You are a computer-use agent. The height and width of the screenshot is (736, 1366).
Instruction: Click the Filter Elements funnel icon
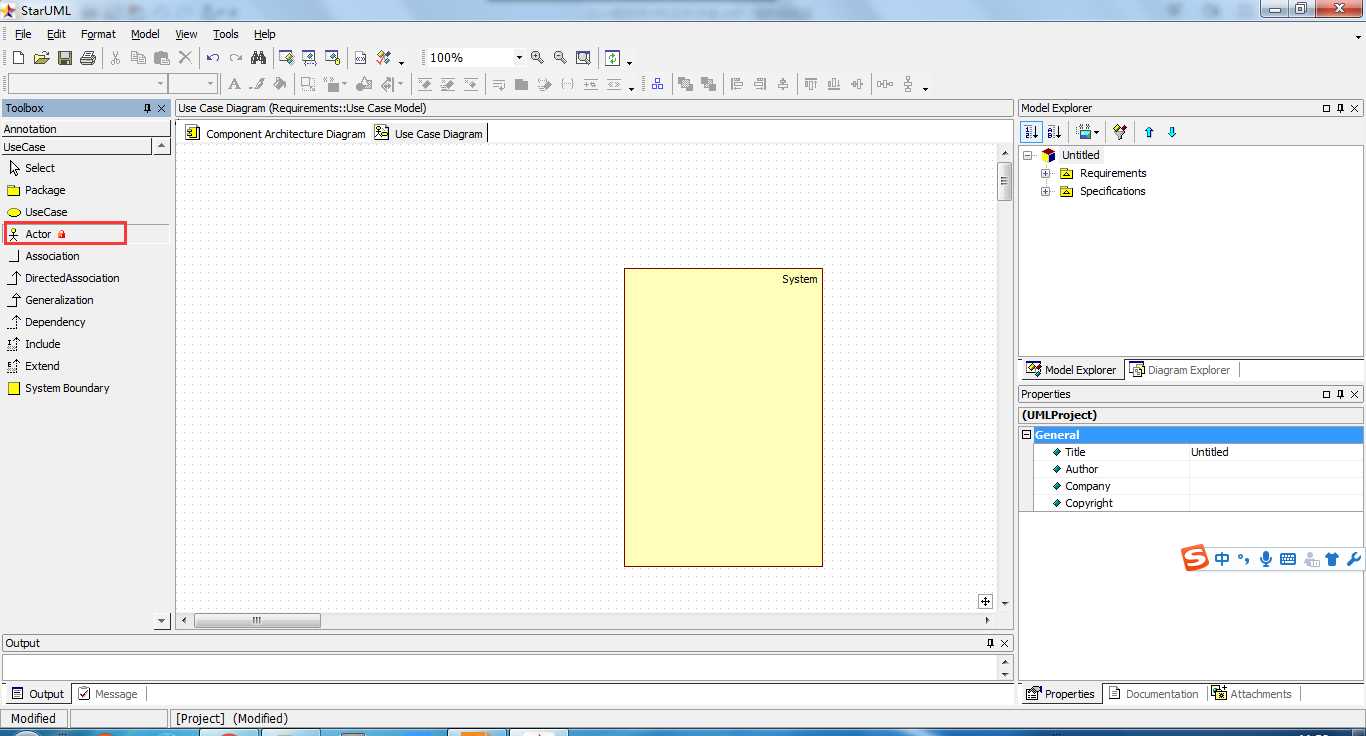pos(1120,132)
